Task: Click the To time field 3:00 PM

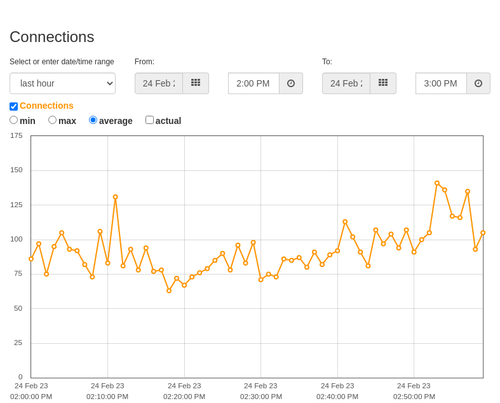Action: click(441, 83)
